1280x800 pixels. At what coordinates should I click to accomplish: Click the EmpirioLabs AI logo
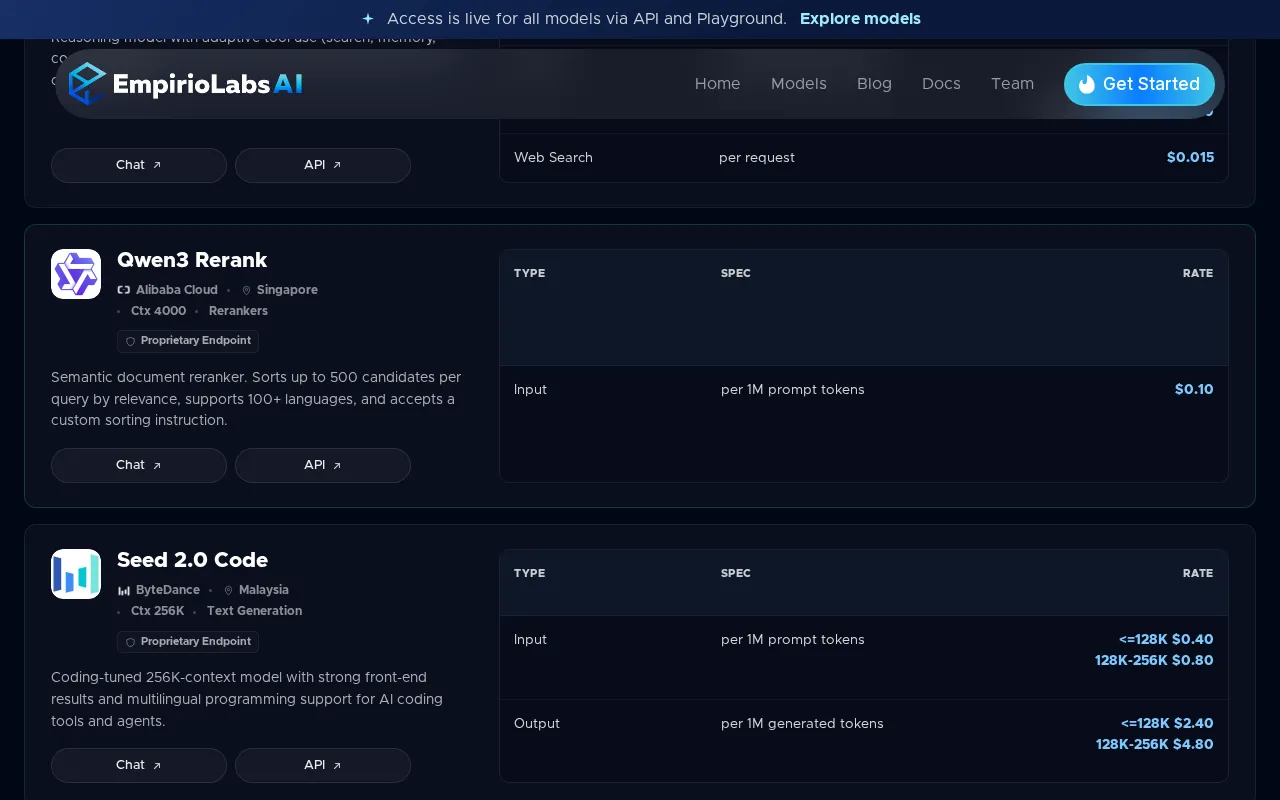tap(185, 84)
